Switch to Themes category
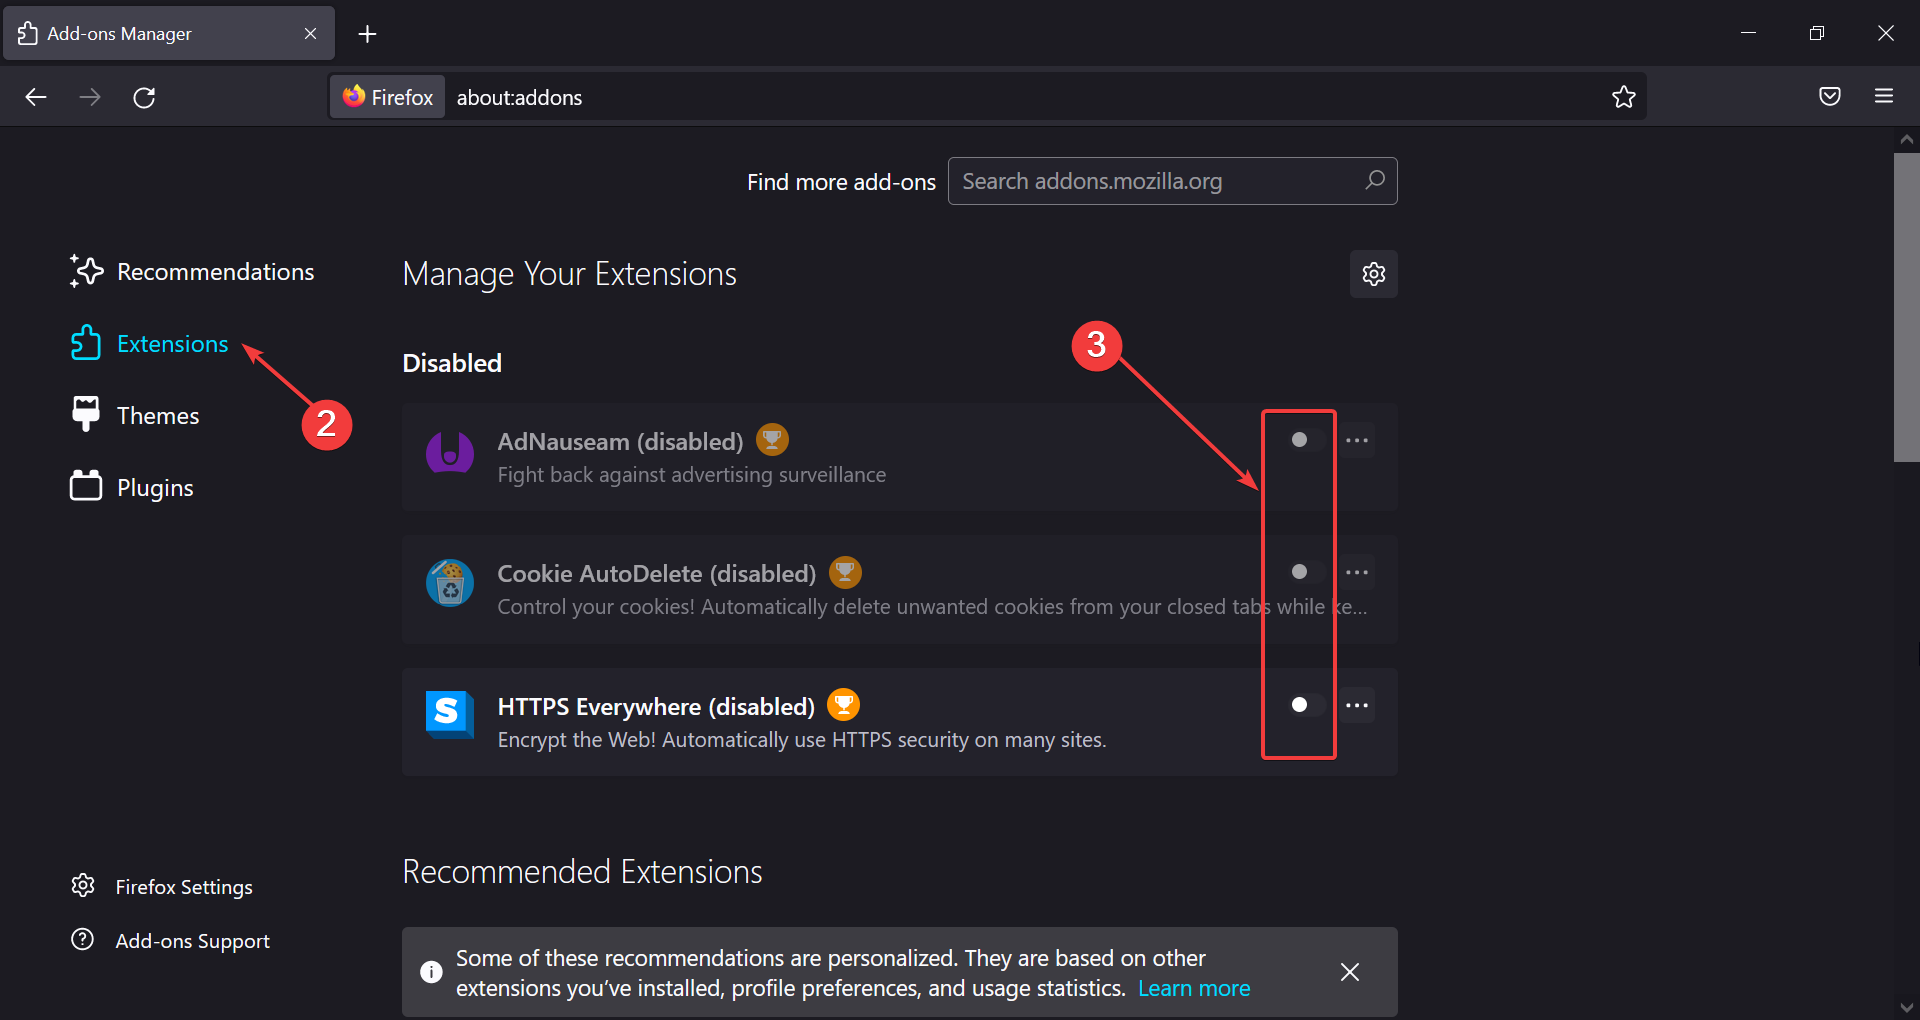 click(x=135, y=415)
